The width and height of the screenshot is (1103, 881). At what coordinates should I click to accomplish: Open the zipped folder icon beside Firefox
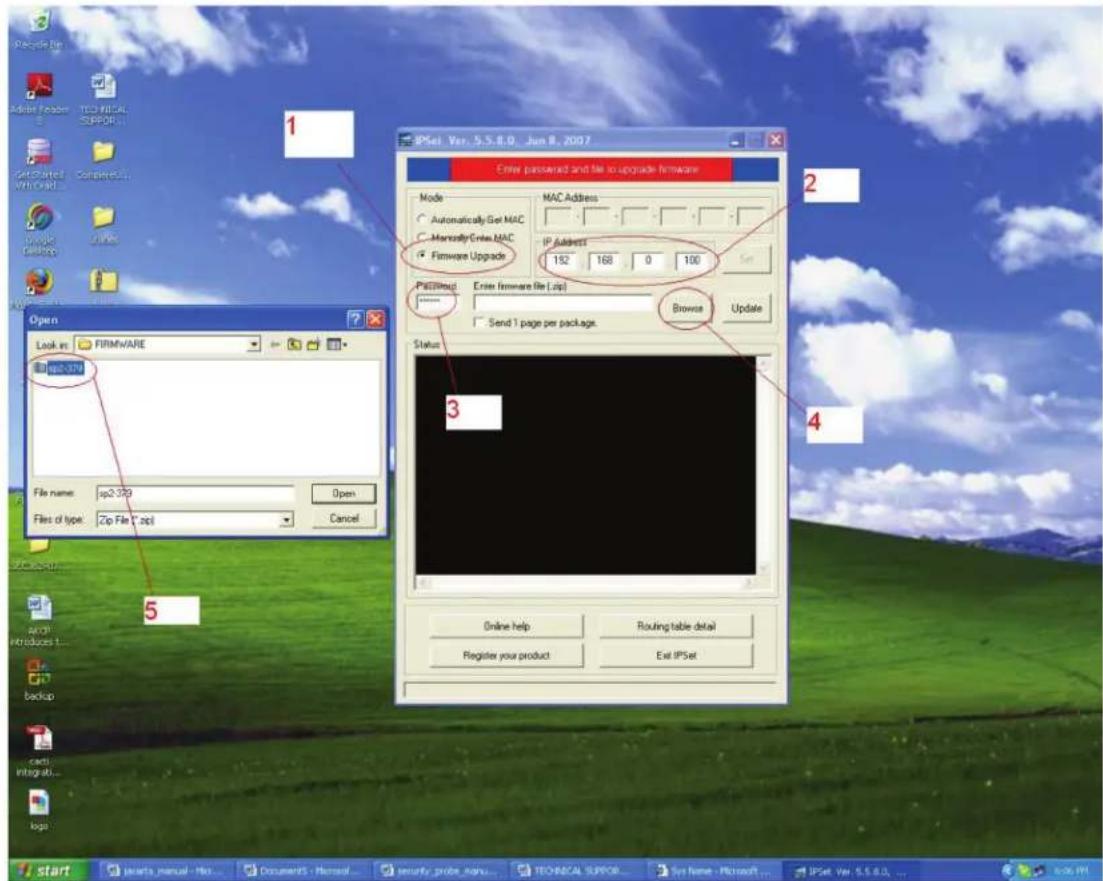point(104,283)
